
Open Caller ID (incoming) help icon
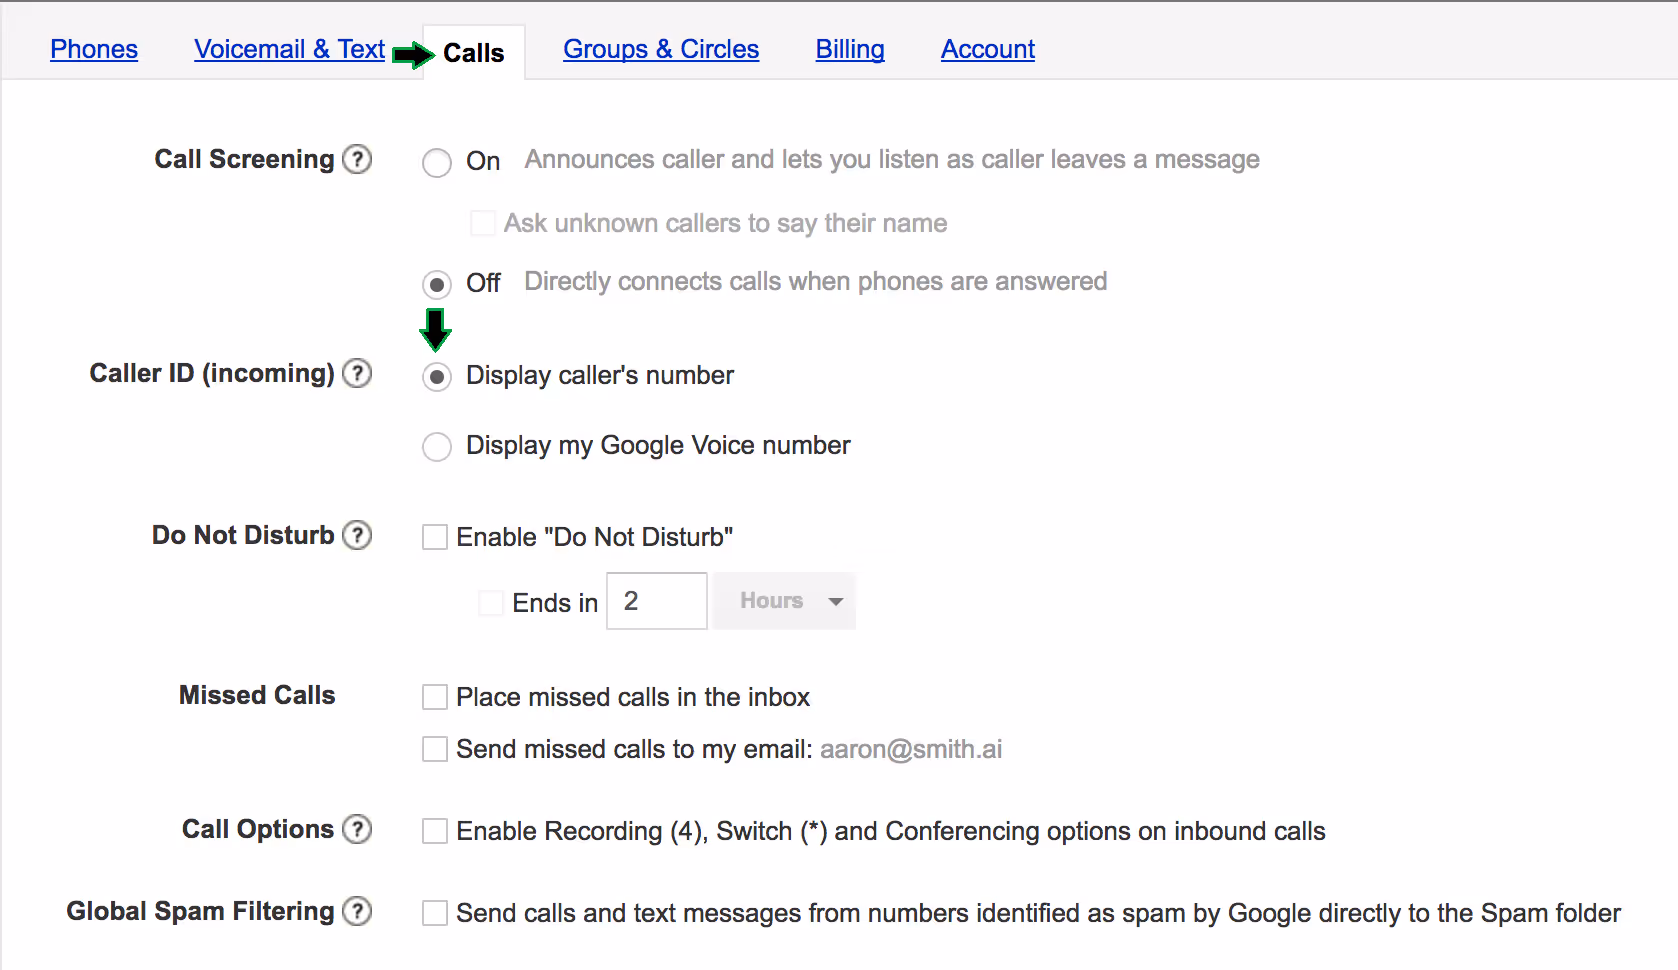tap(357, 373)
